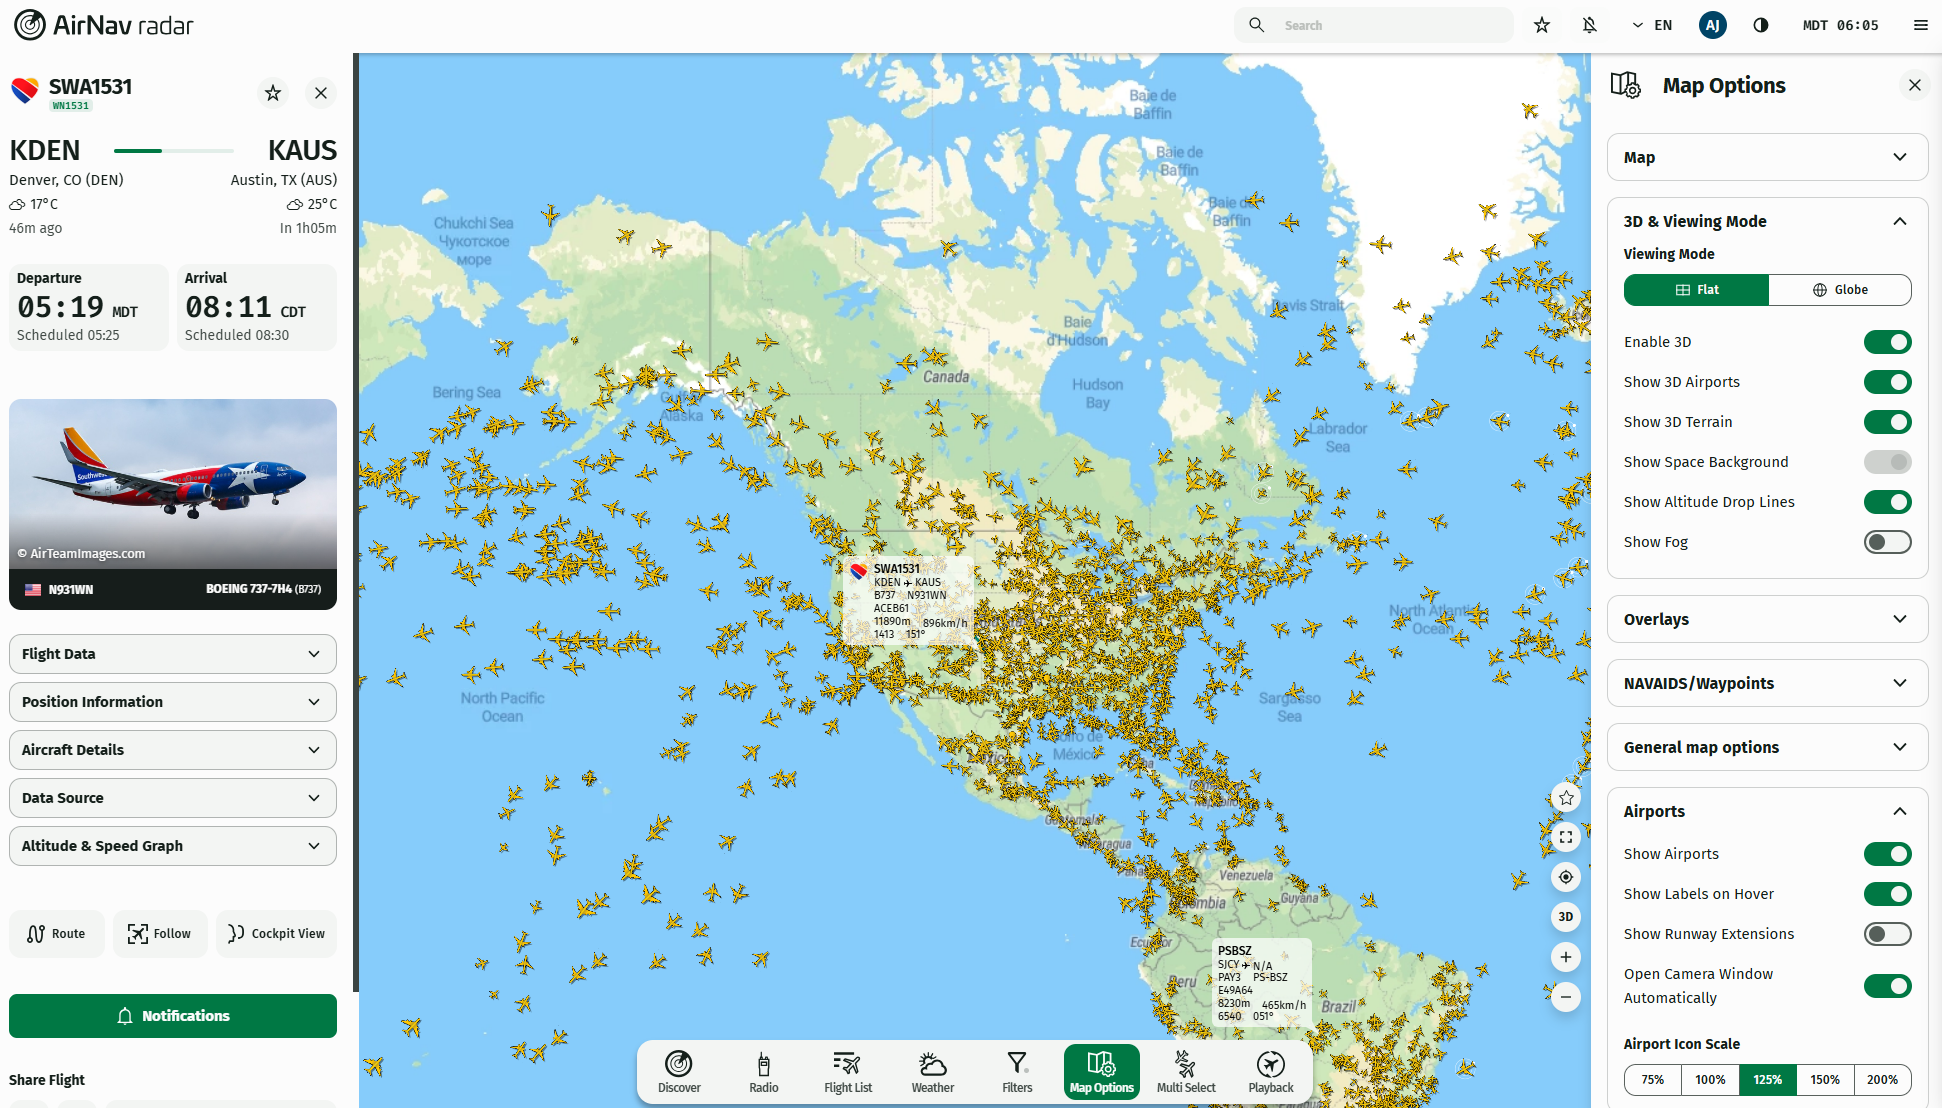Center map on my location
The width and height of the screenshot is (1942, 1108).
(1566, 877)
